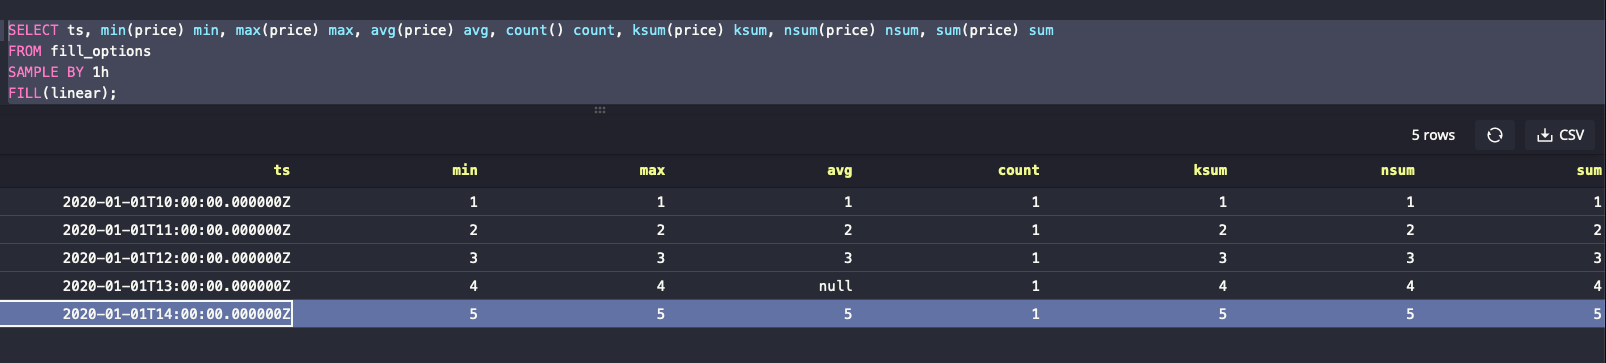Select the ts column header
The image size is (1606, 363).
(x=282, y=171)
